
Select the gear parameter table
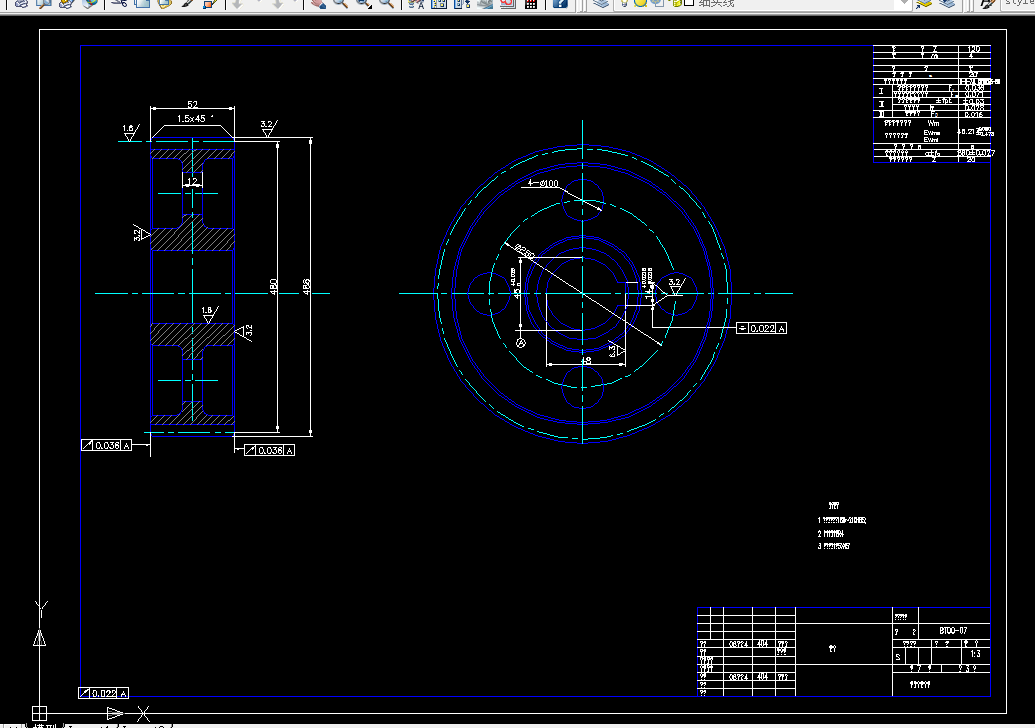pyautogui.click(x=932, y=104)
